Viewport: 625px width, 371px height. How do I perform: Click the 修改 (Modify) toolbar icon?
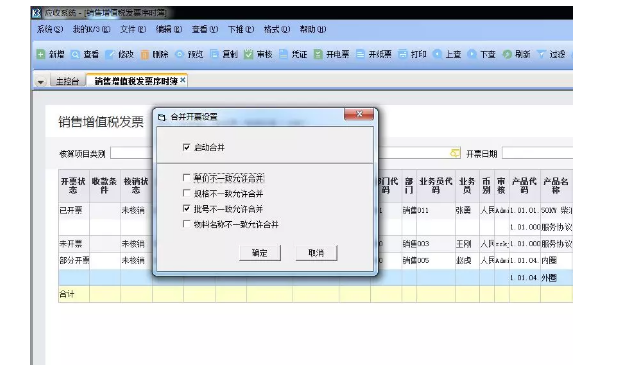pyautogui.click(x=110, y=54)
